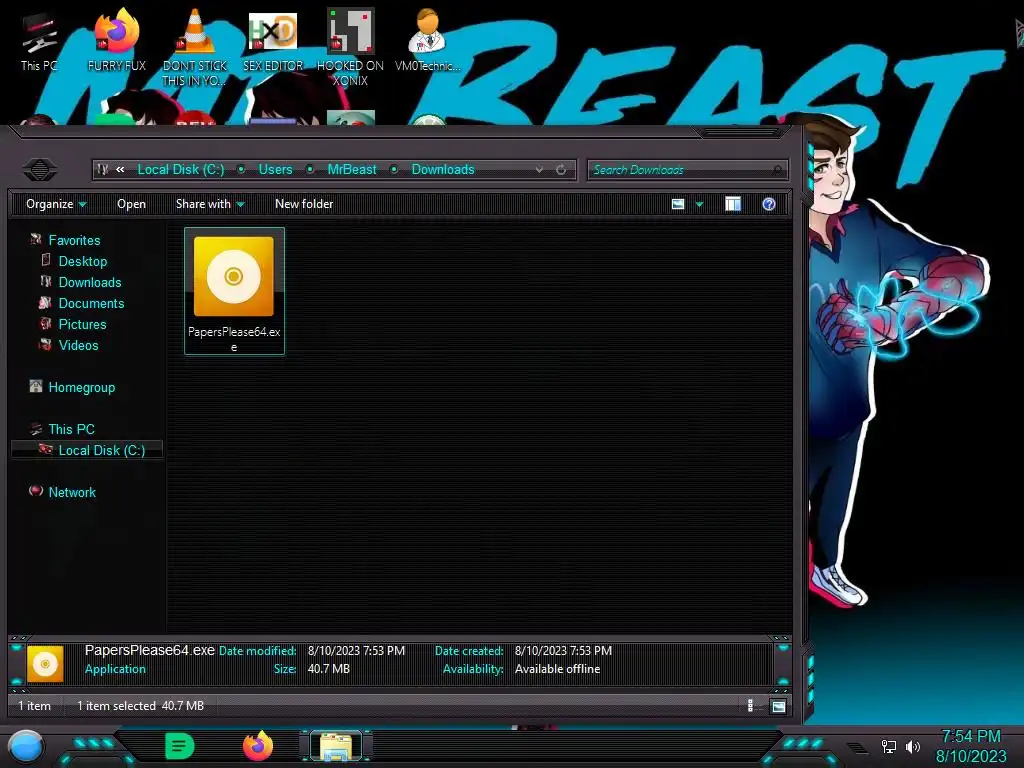Create a New folder
This screenshot has height=768, width=1024.
pos(304,204)
